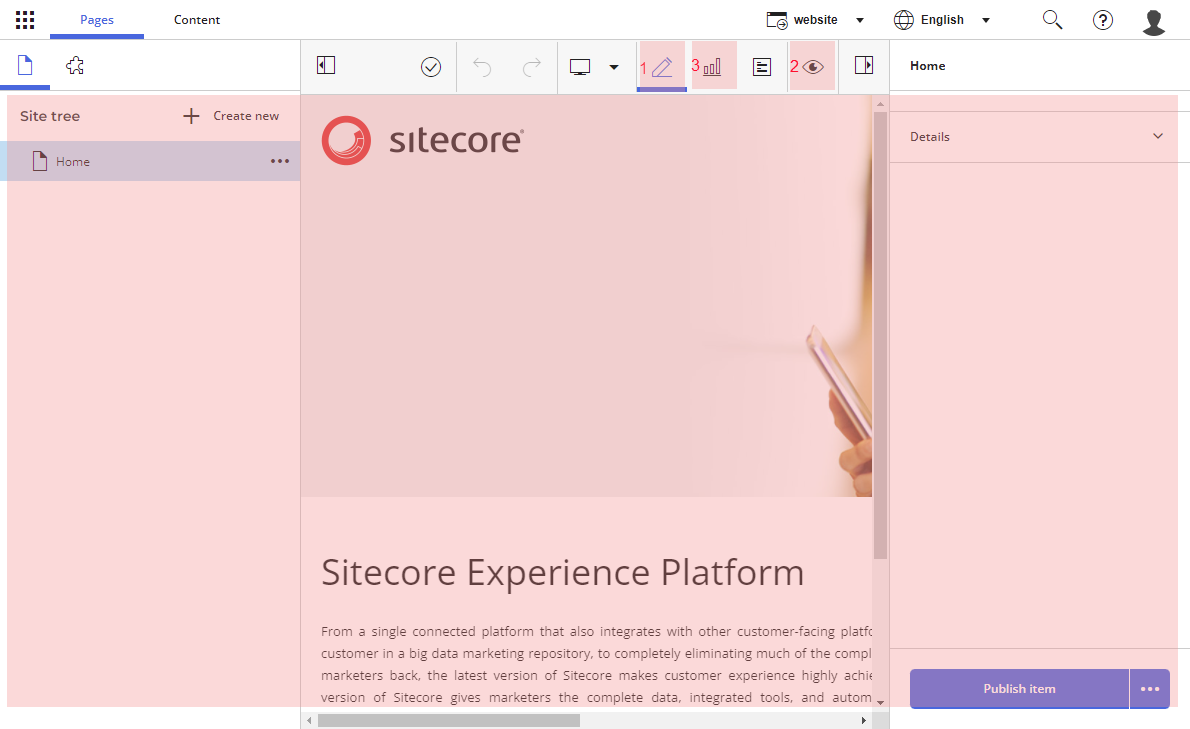This screenshot has height=729, width=1190.
Task: Switch to the eye Preview mode
Action: click(x=812, y=67)
